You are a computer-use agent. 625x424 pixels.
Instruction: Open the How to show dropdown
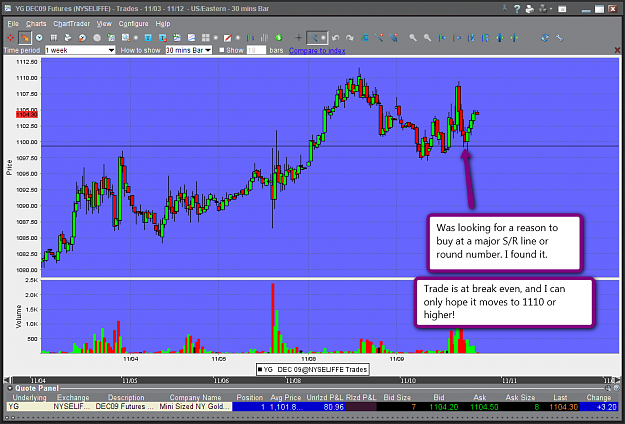click(189, 50)
